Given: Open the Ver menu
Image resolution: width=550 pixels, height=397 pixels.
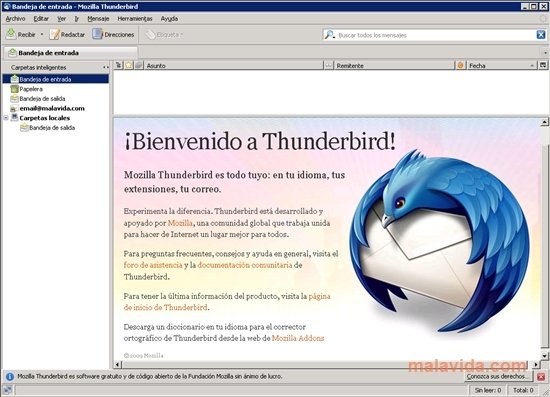Looking at the screenshot, I should (62, 19).
